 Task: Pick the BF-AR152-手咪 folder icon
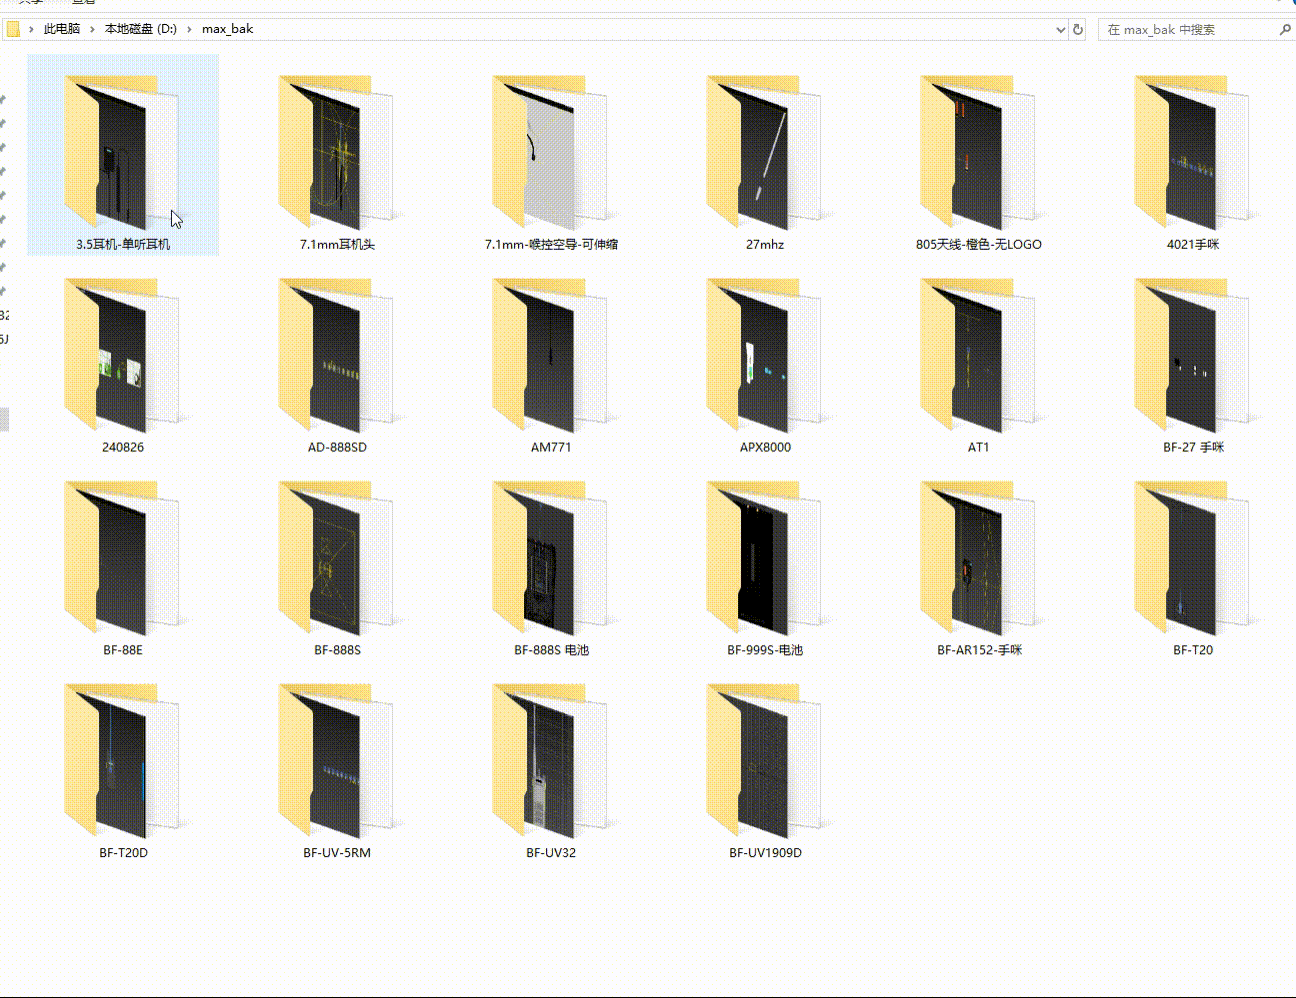pyautogui.click(x=978, y=559)
